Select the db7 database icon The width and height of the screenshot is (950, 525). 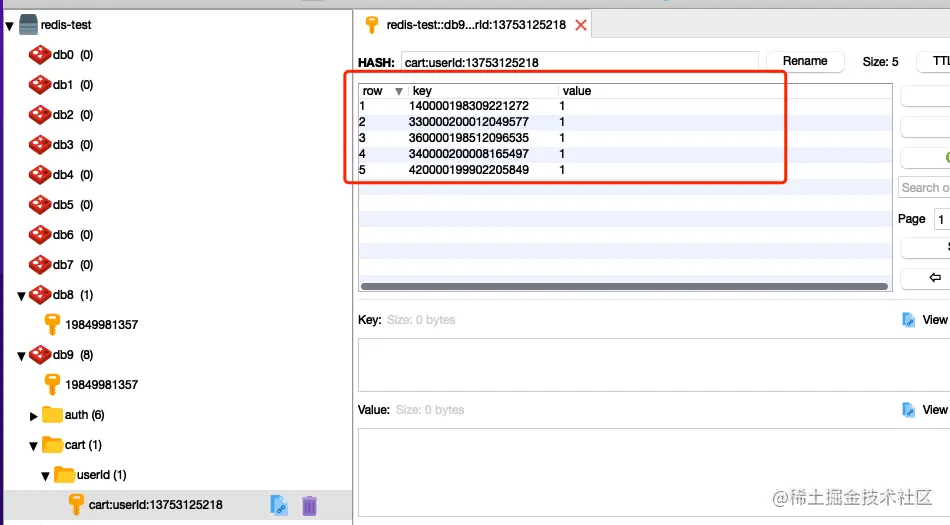[x=39, y=265]
